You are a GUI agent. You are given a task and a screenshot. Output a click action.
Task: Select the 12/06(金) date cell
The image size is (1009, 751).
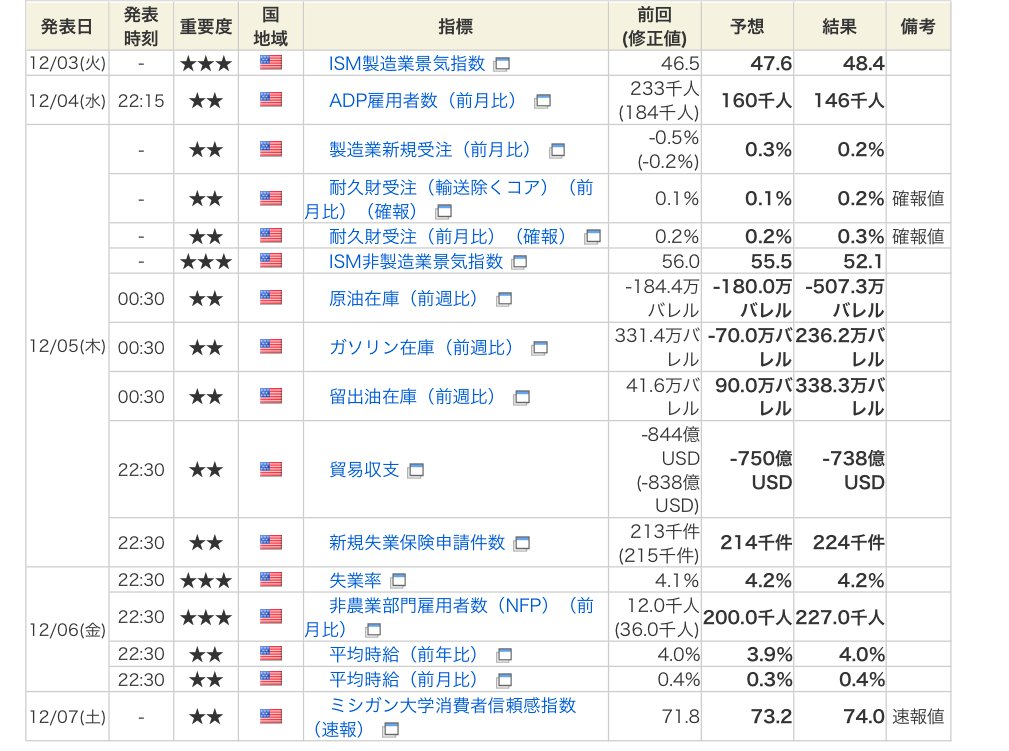click(67, 629)
